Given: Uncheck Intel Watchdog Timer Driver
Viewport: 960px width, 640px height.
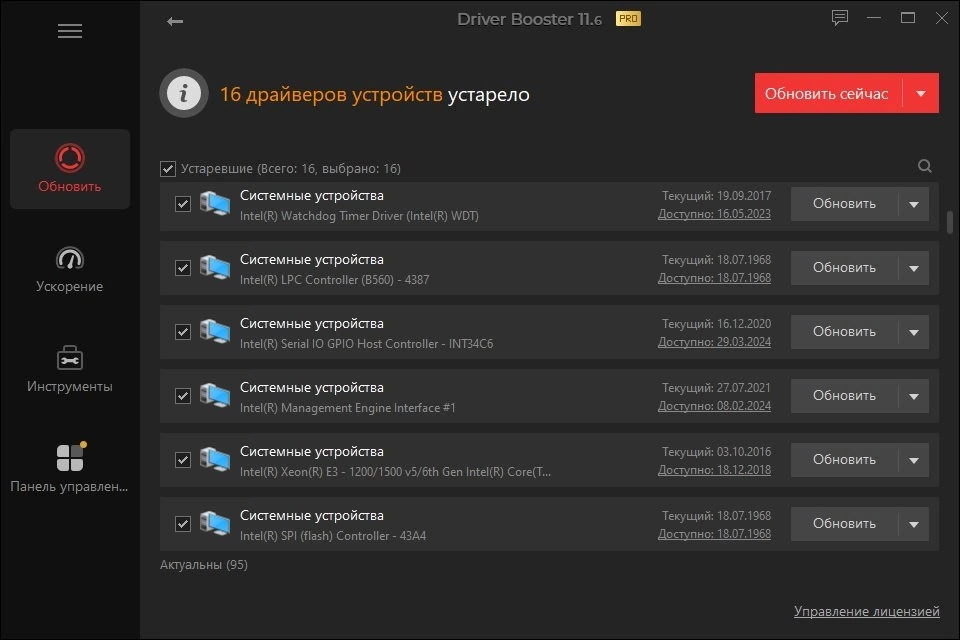Looking at the screenshot, I should coord(182,204).
